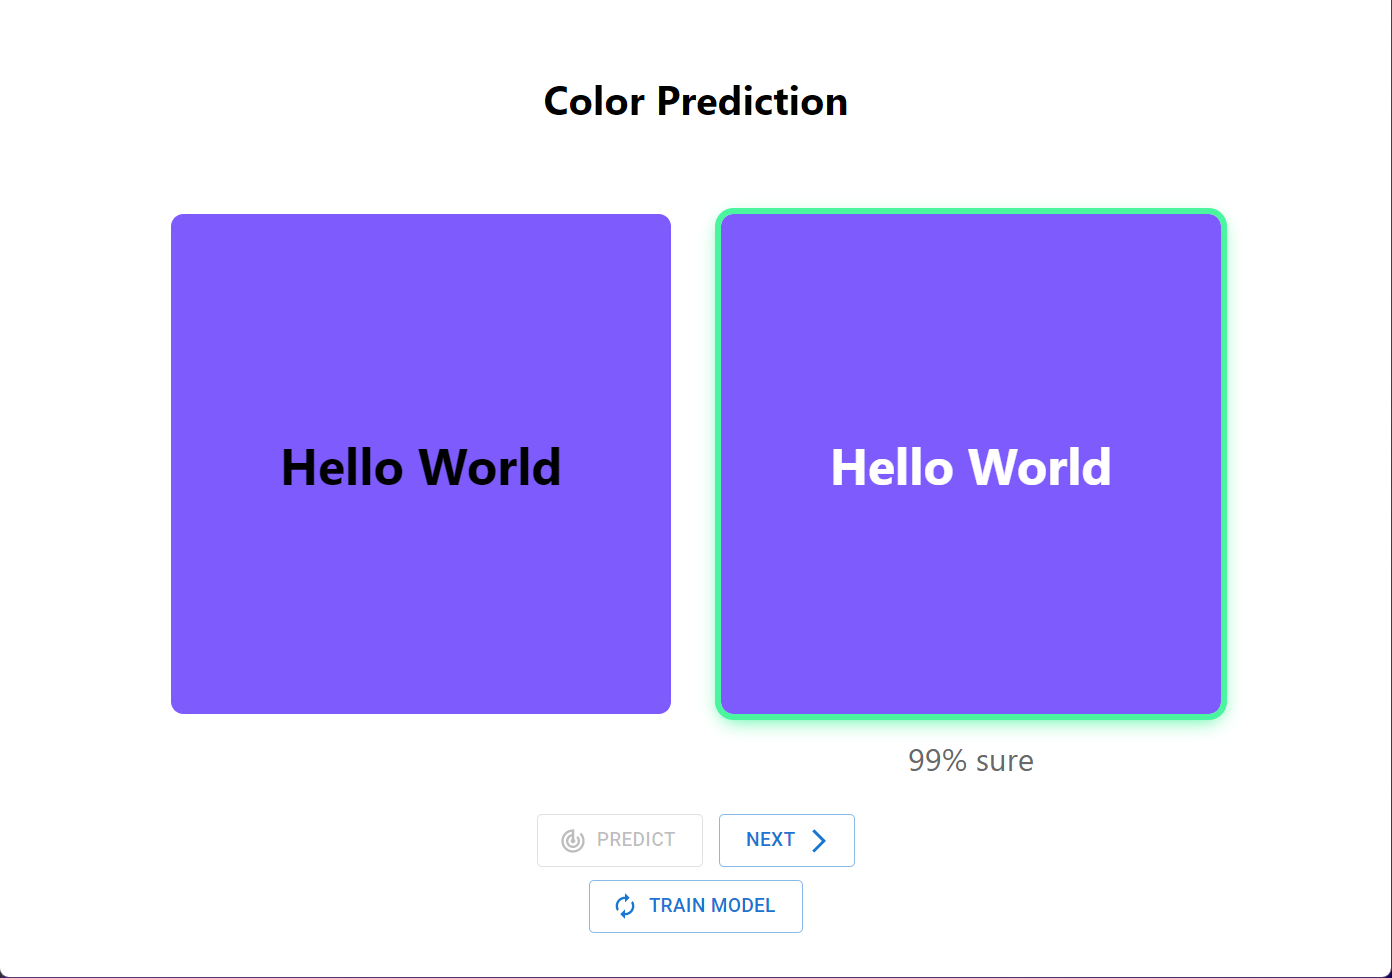Click the word "Prediction" in the title
Screen dimensions: 1392x978
[x=752, y=101]
